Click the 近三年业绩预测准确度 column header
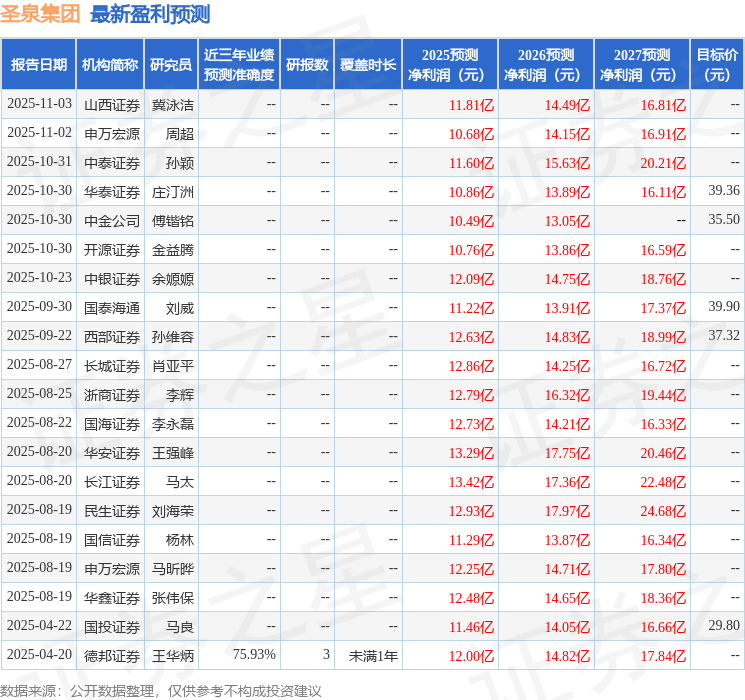This screenshot has height=700, width=745. (x=239, y=65)
